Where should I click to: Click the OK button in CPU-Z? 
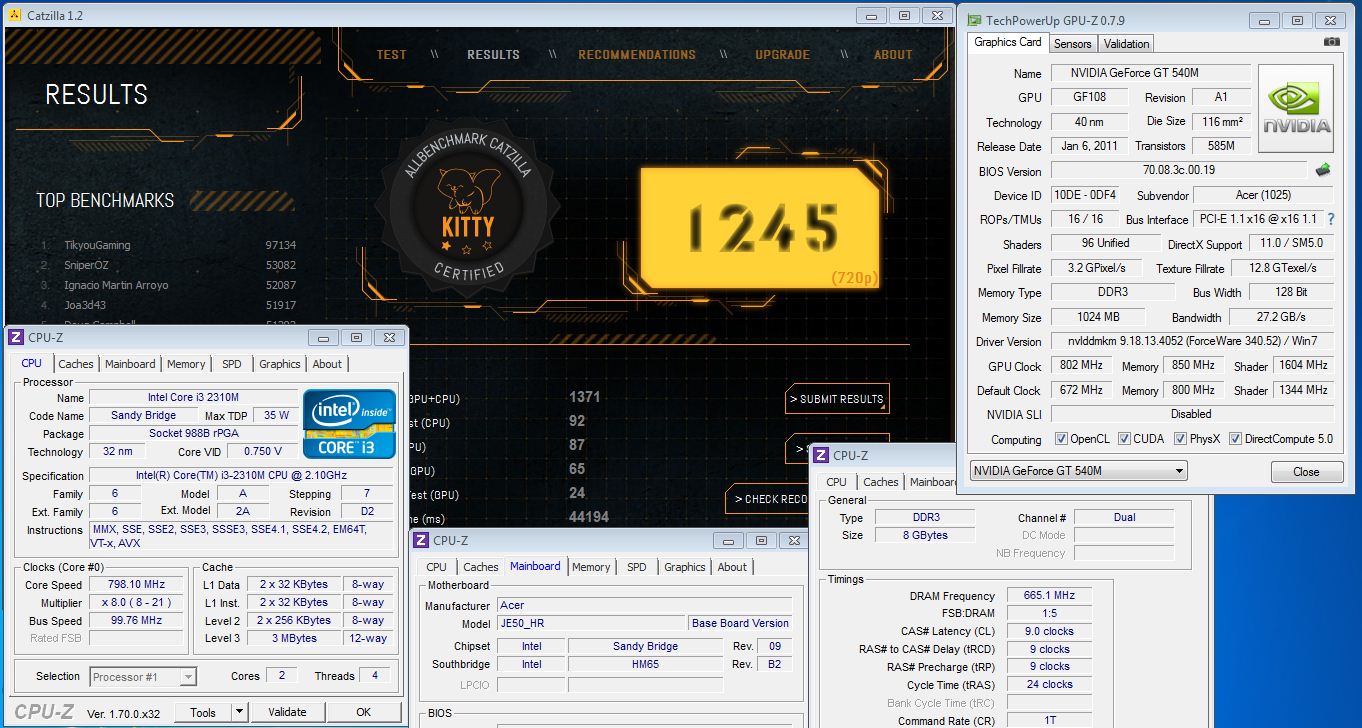point(363,712)
